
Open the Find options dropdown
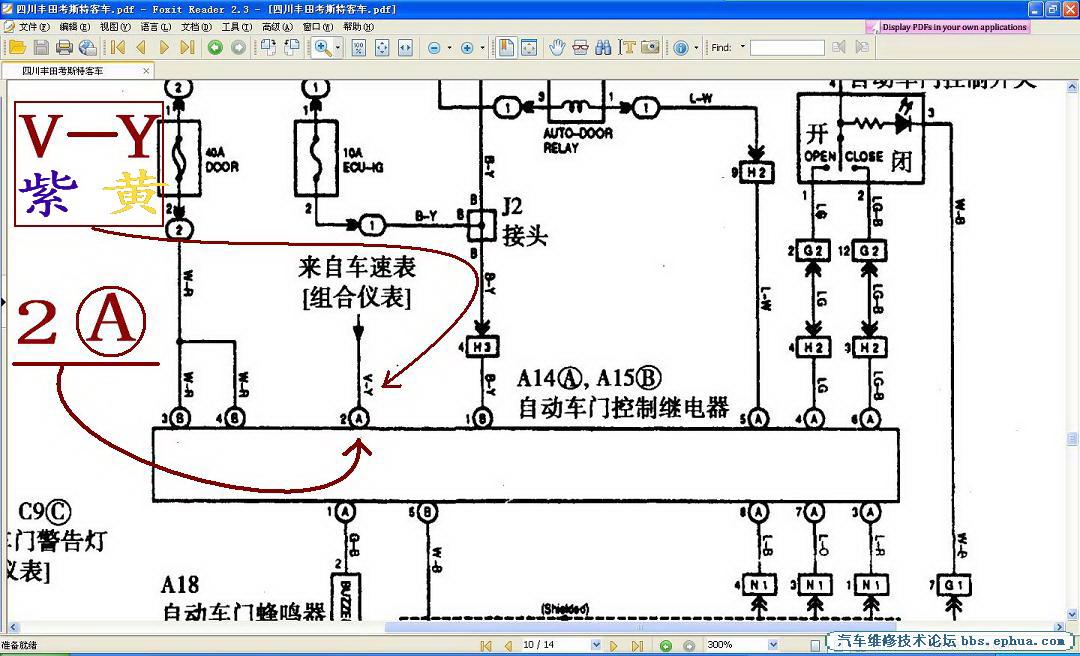tap(742, 47)
